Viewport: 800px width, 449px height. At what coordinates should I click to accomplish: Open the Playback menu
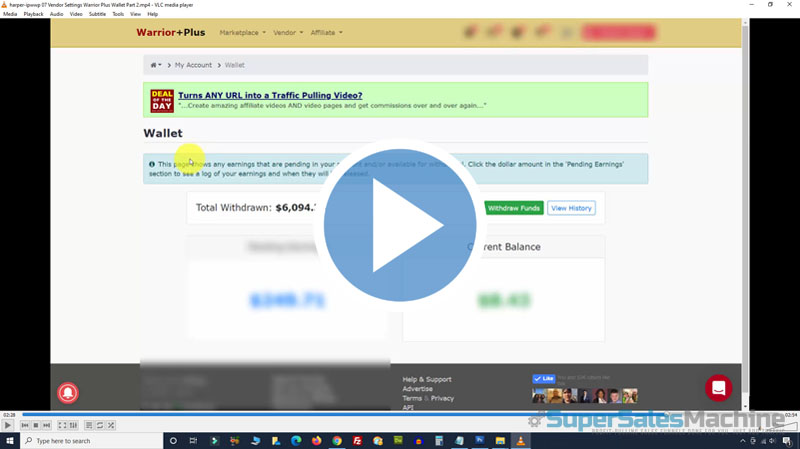tap(33, 14)
